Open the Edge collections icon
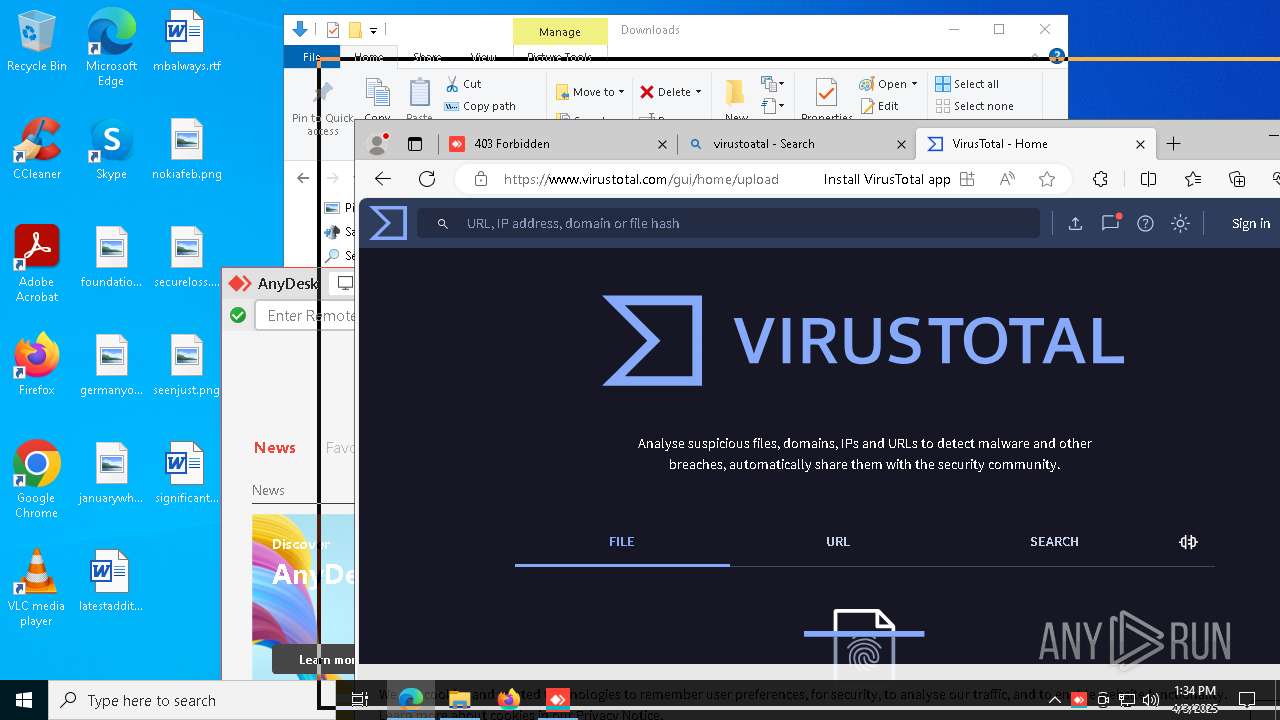 pos(1237,179)
